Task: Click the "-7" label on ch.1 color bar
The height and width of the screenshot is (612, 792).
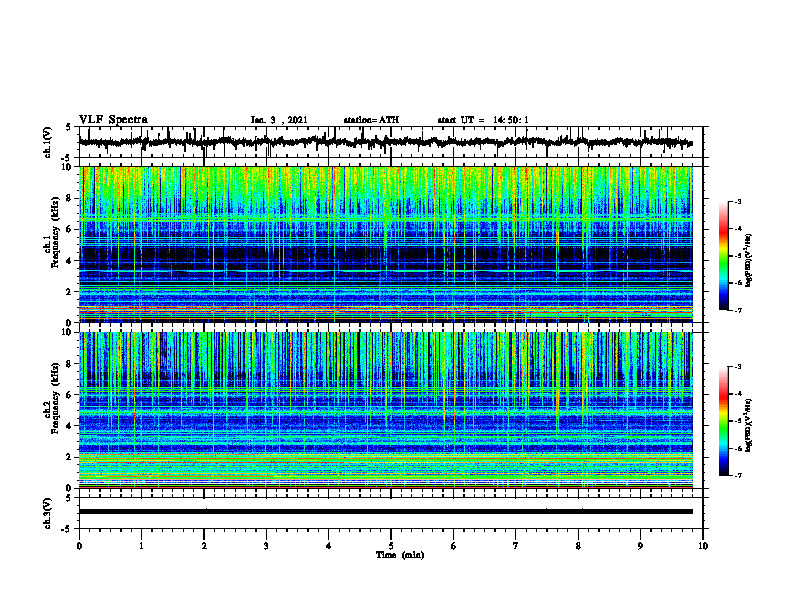Action: [x=738, y=310]
